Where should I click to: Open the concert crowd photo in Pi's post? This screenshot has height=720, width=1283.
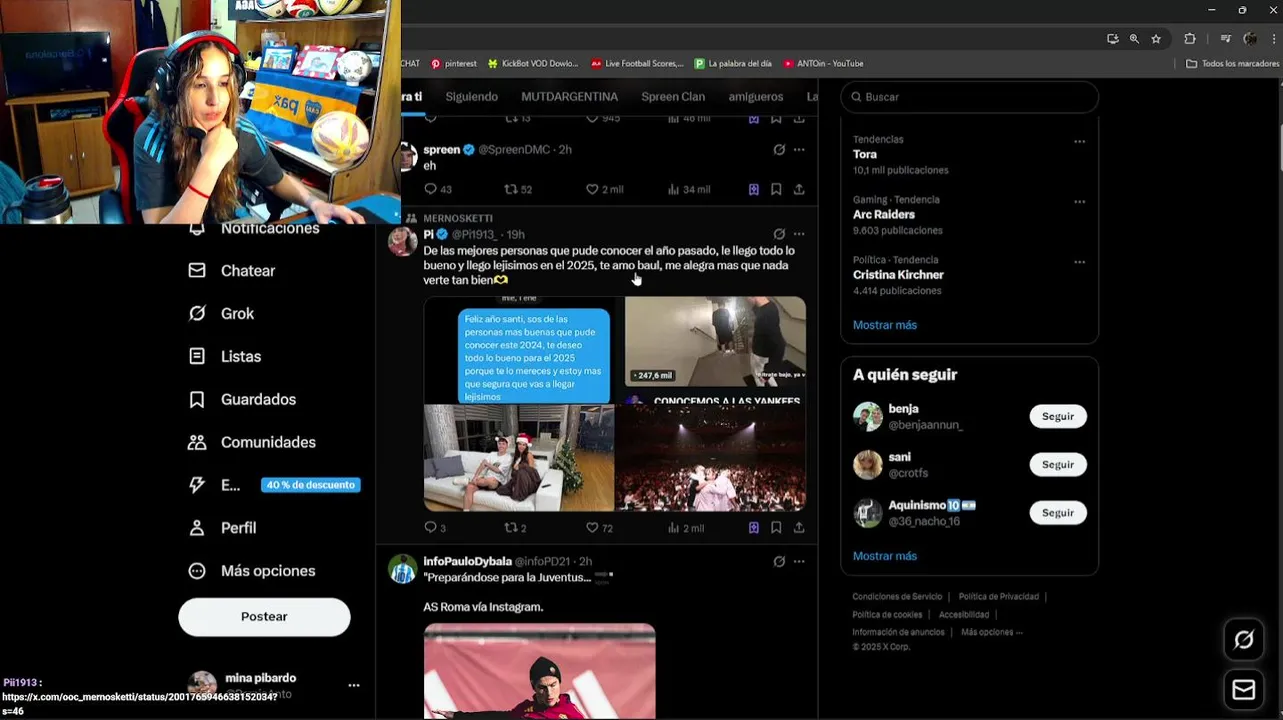pyautogui.click(x=711, y=458)
